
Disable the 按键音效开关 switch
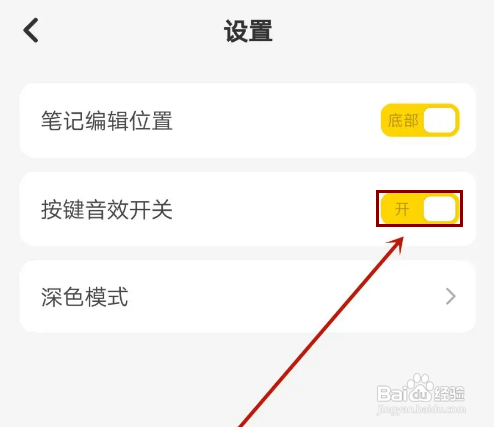coord(420,209)
